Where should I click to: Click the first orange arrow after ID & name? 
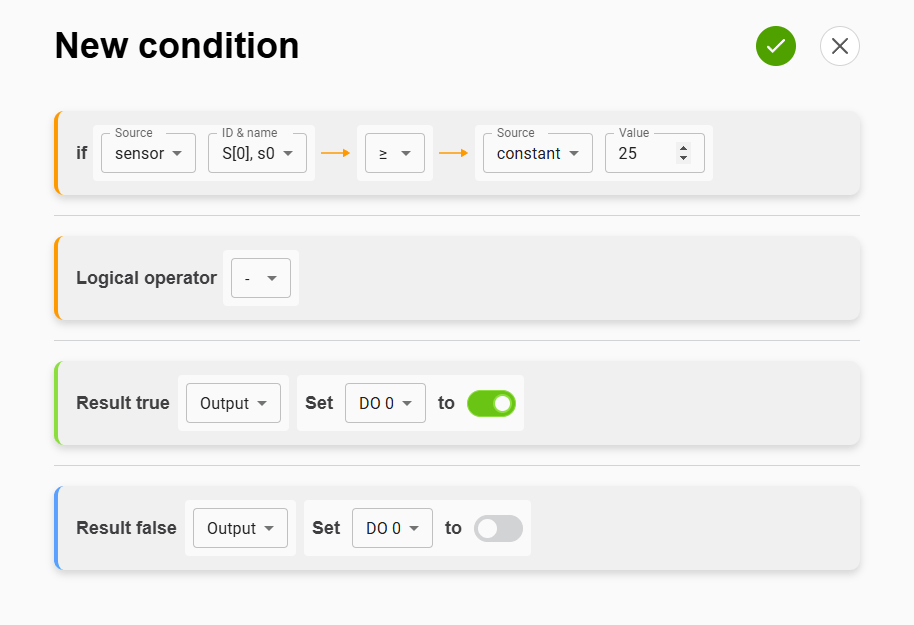(335, 153)
